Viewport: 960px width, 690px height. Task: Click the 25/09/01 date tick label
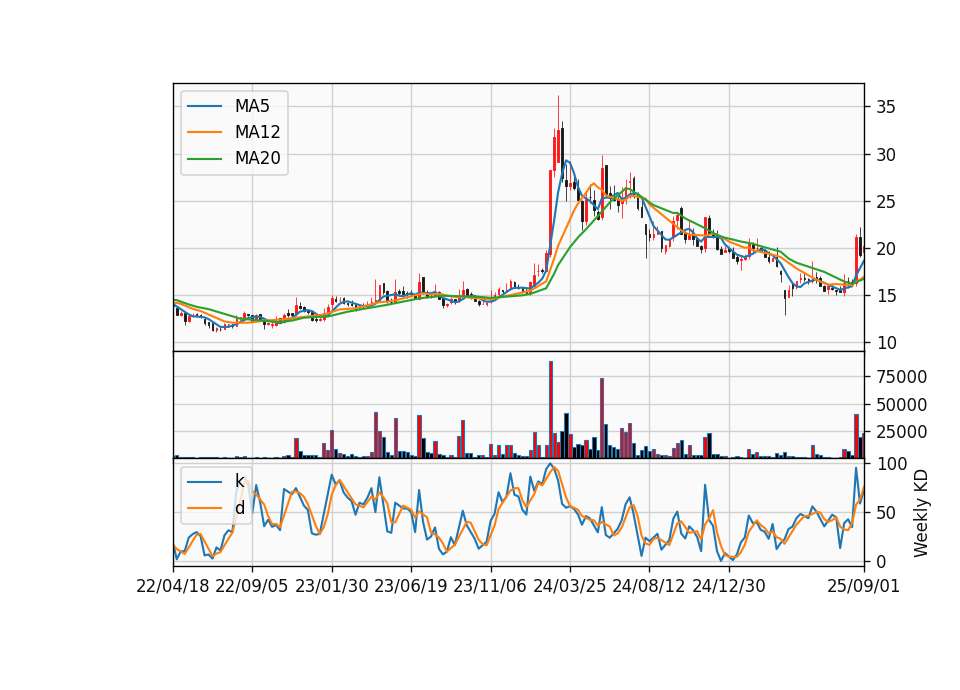863,586
